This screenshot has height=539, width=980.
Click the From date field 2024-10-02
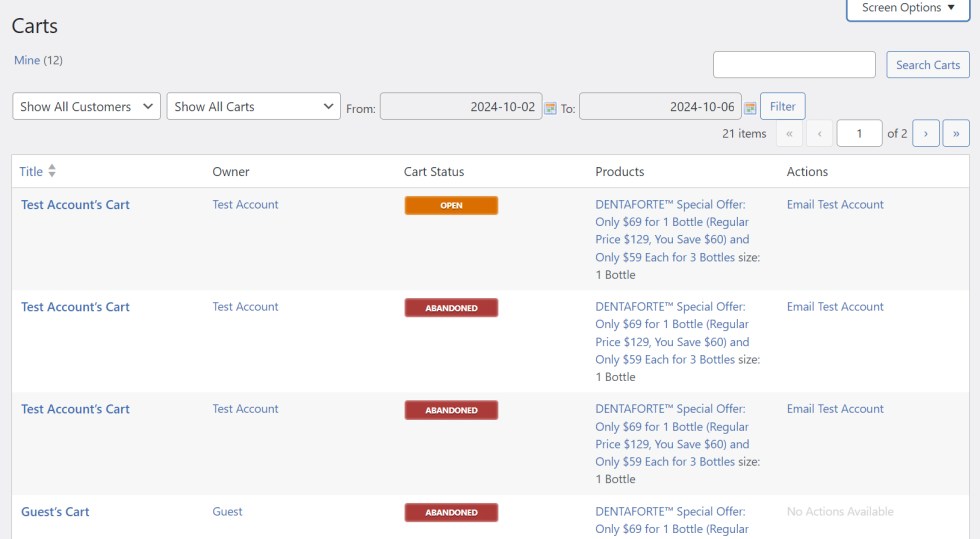461,106
